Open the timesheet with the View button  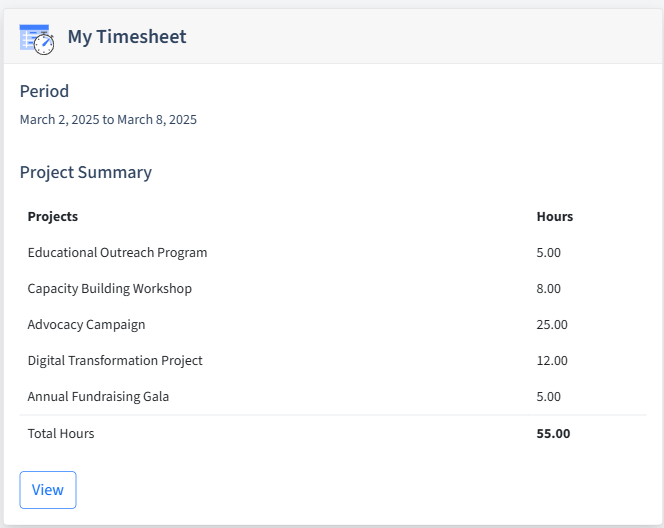(48, 490)
